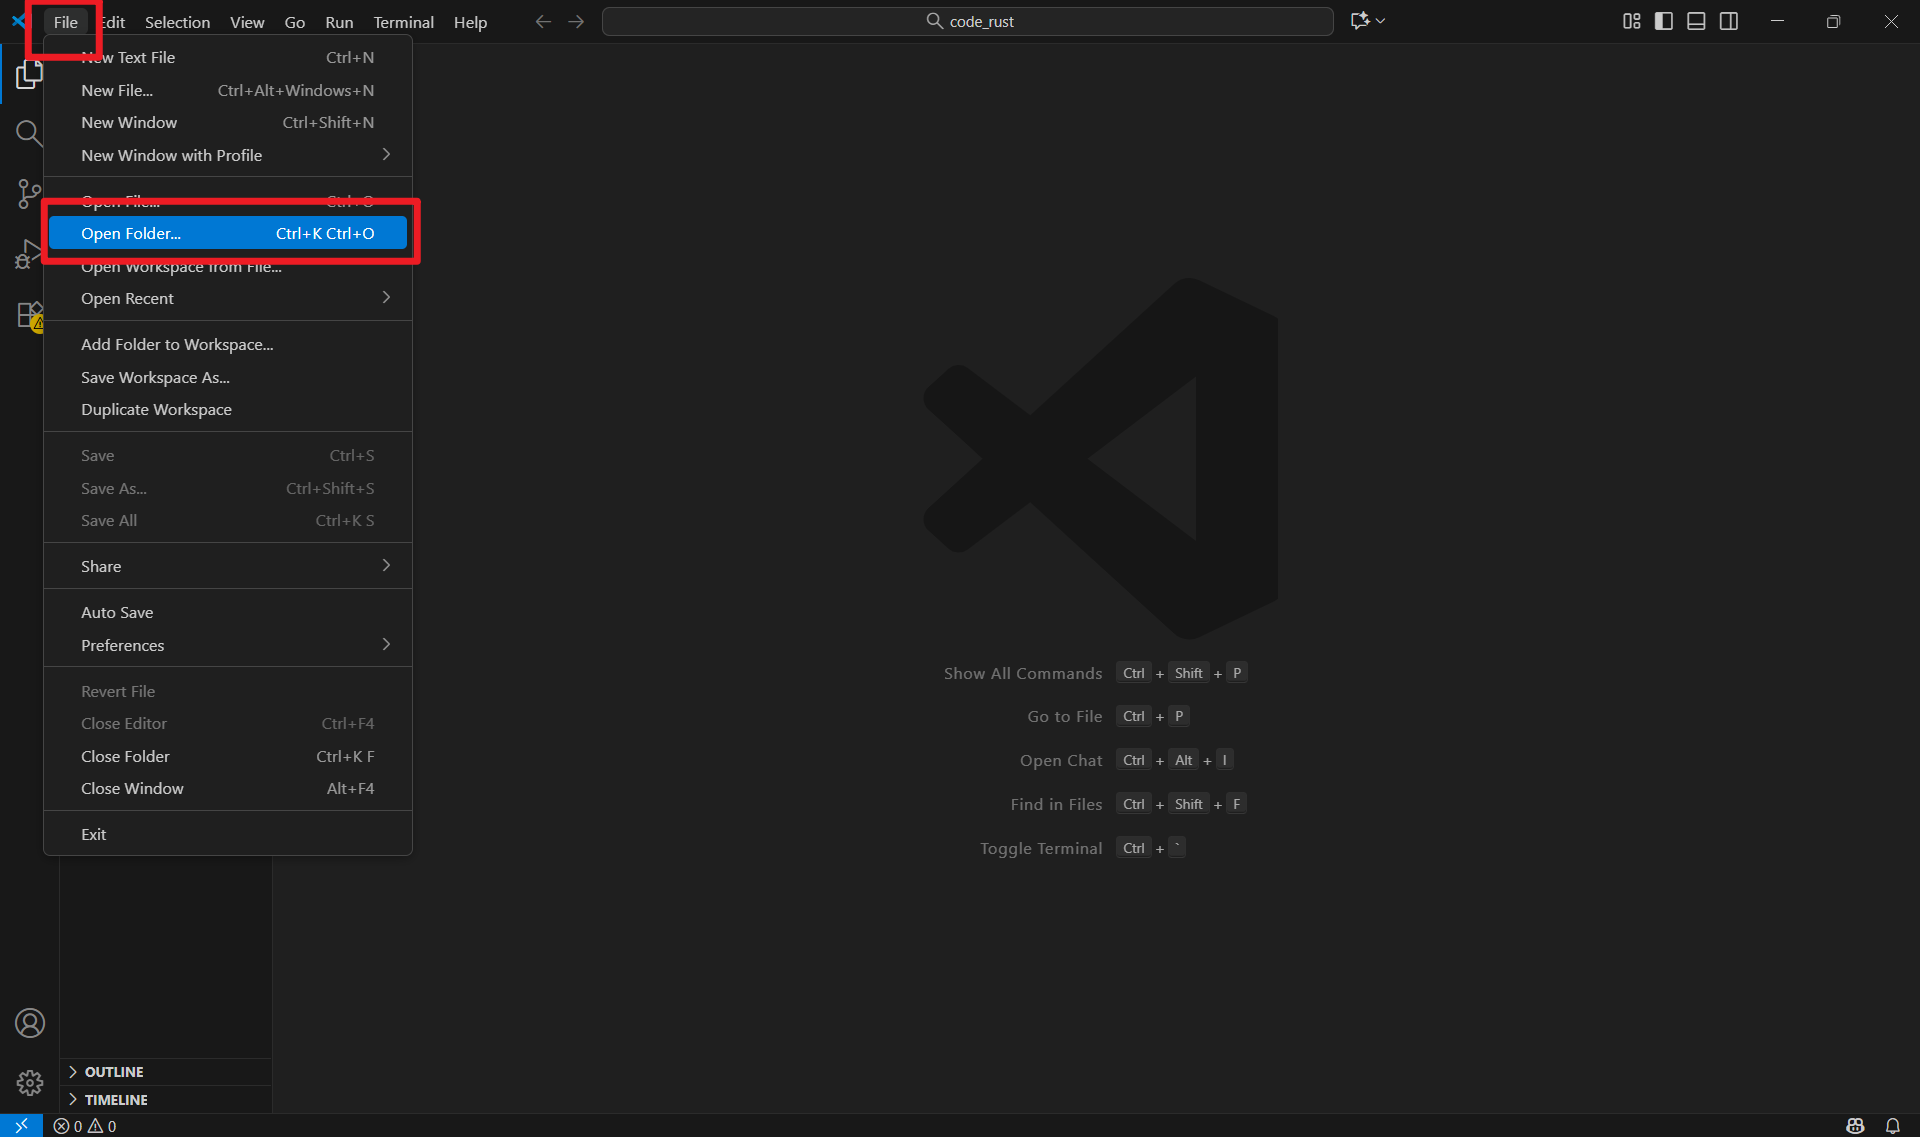This screenshot has width=1920, height=1137.
Task: Click the remote window icon in status bar
Action: [21, 1126]
